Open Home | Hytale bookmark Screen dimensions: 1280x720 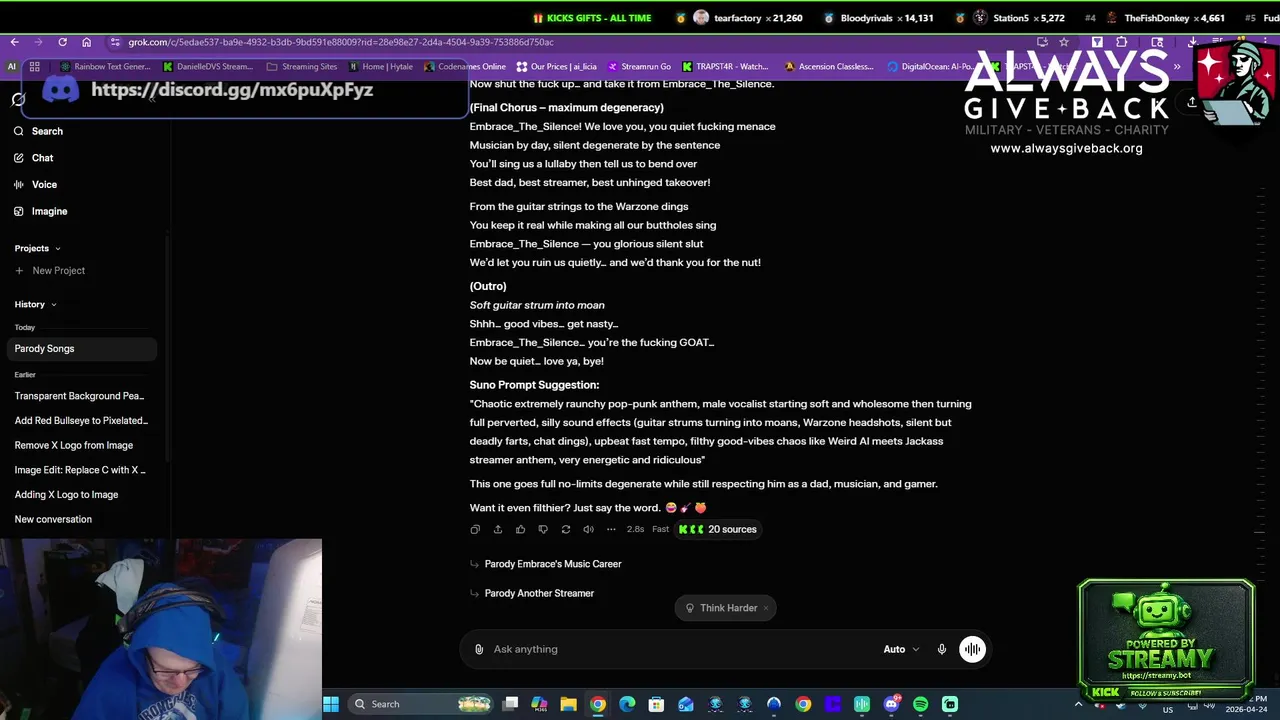381,67
